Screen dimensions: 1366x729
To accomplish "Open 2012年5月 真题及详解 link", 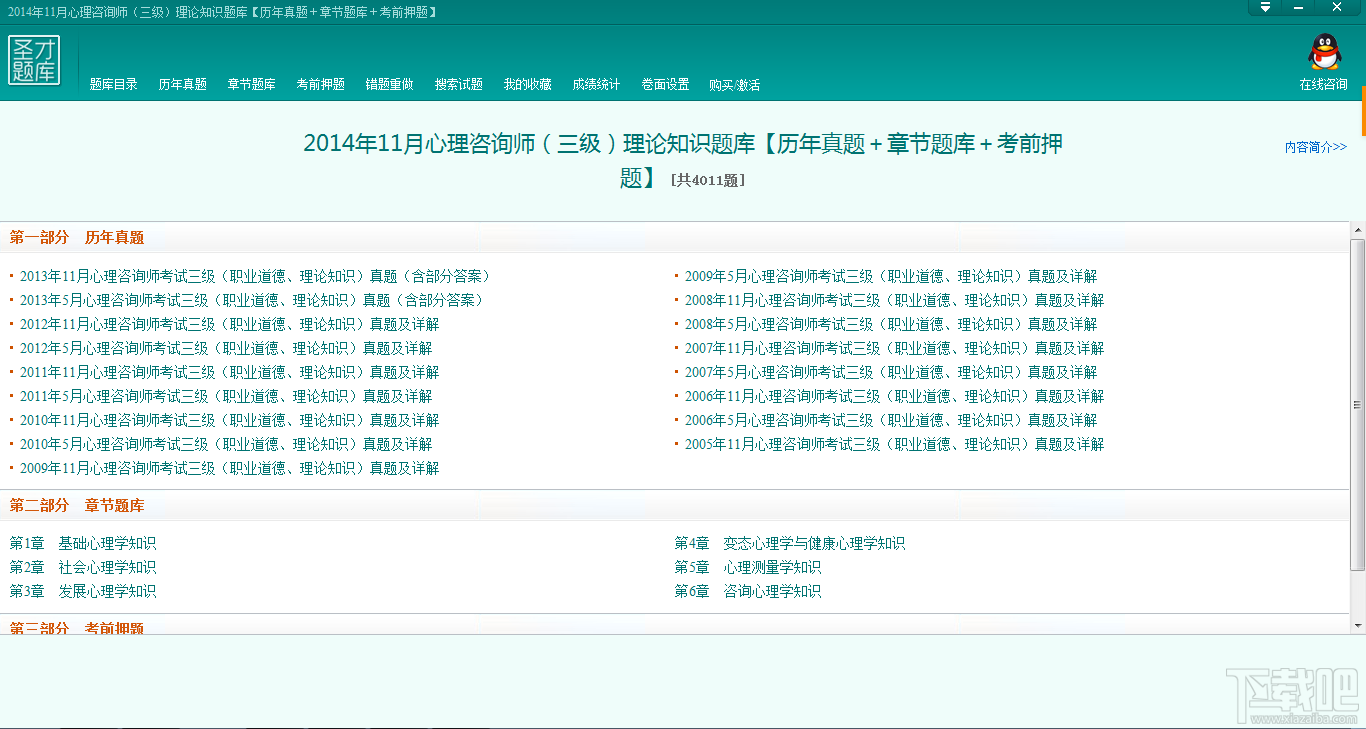I will (226, 348).
